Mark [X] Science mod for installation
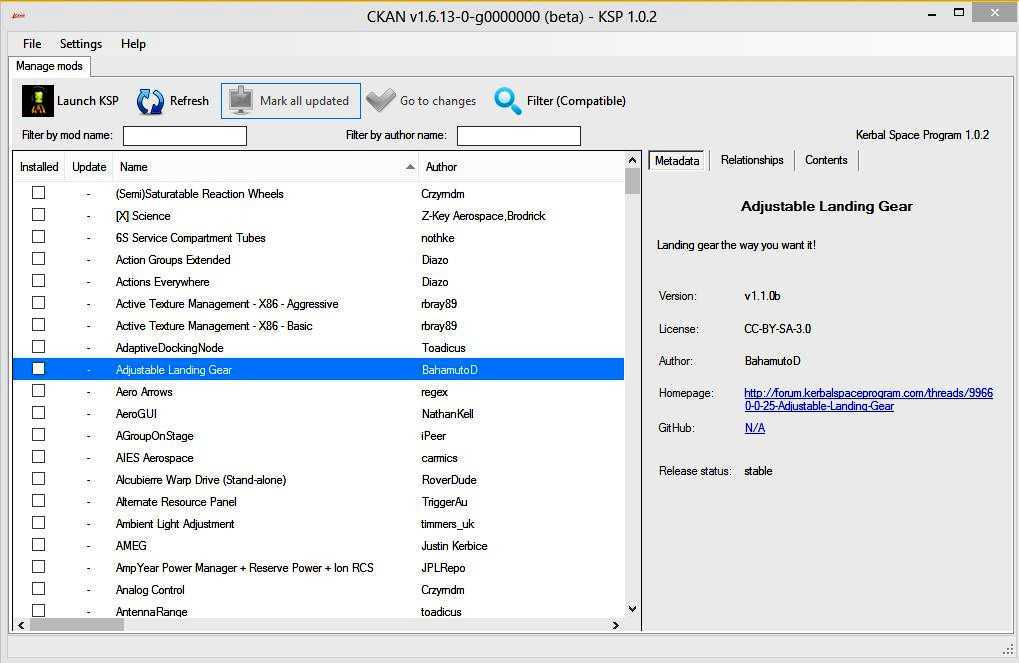Screen dimensions: 1019x663 coord(38,215)
